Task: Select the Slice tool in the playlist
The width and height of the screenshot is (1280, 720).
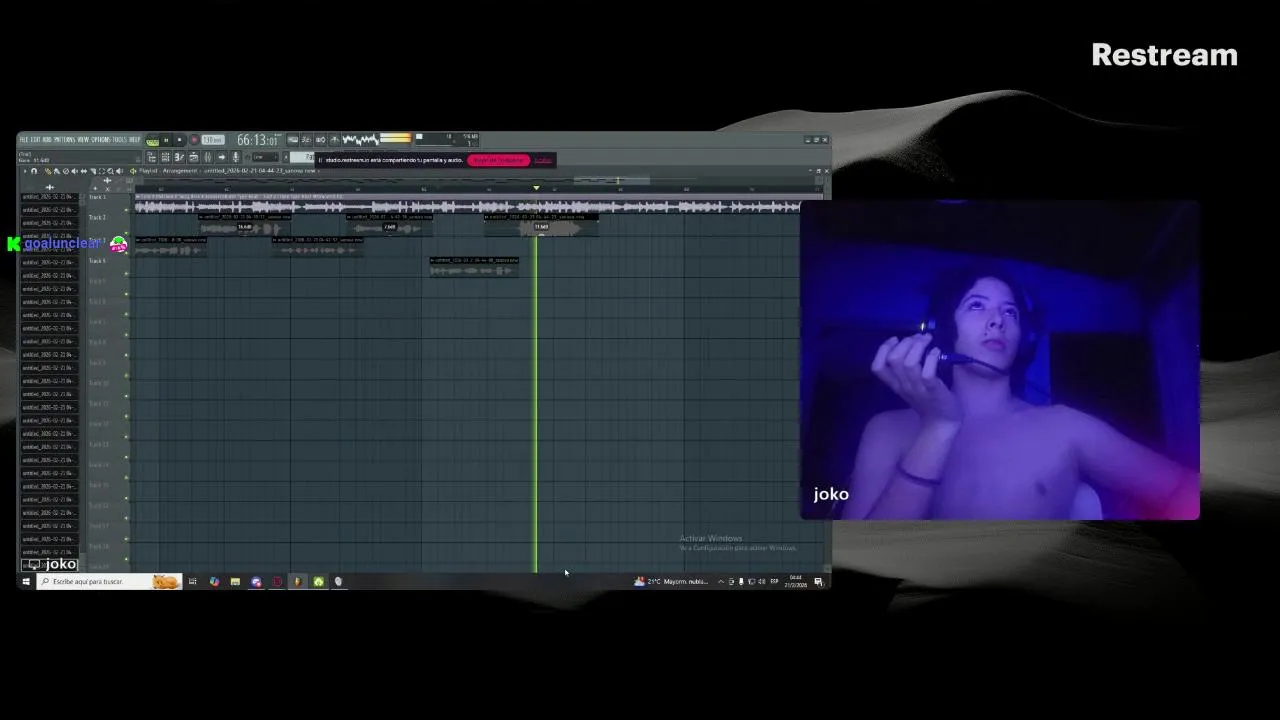Action: tap(93, 171)
